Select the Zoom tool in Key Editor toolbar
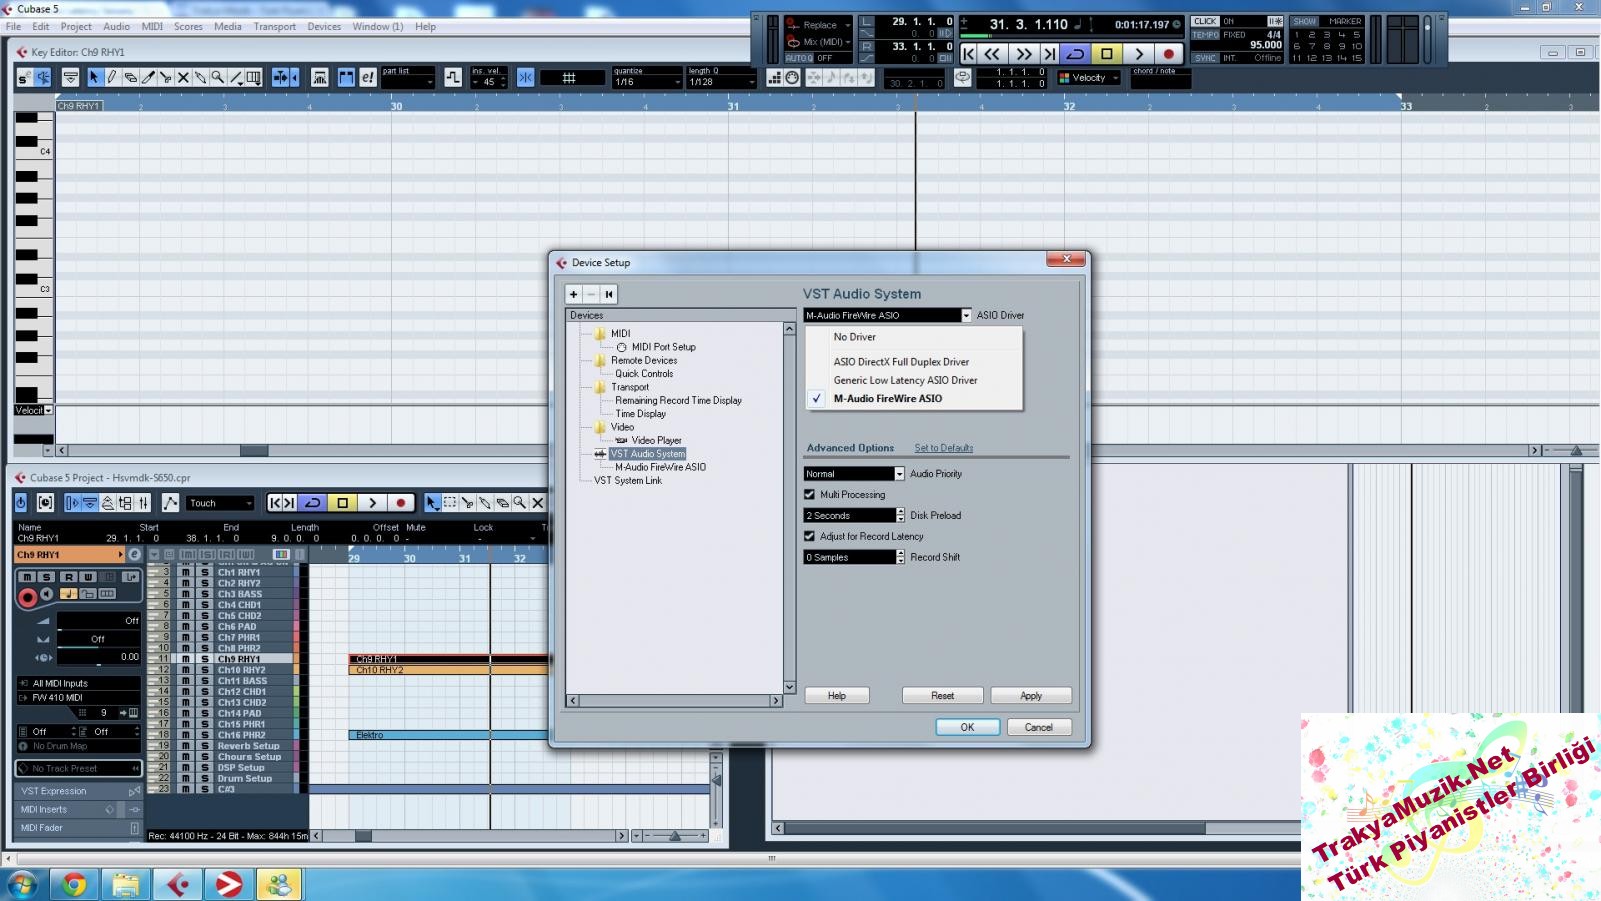Screen dimensions: 1601x901 217,77
